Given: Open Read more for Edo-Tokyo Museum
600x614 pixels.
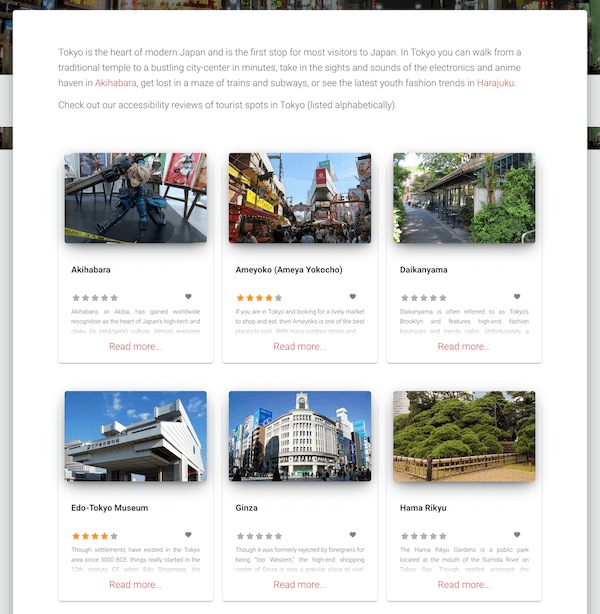Looking at the screenshot, I should [135, 585].
